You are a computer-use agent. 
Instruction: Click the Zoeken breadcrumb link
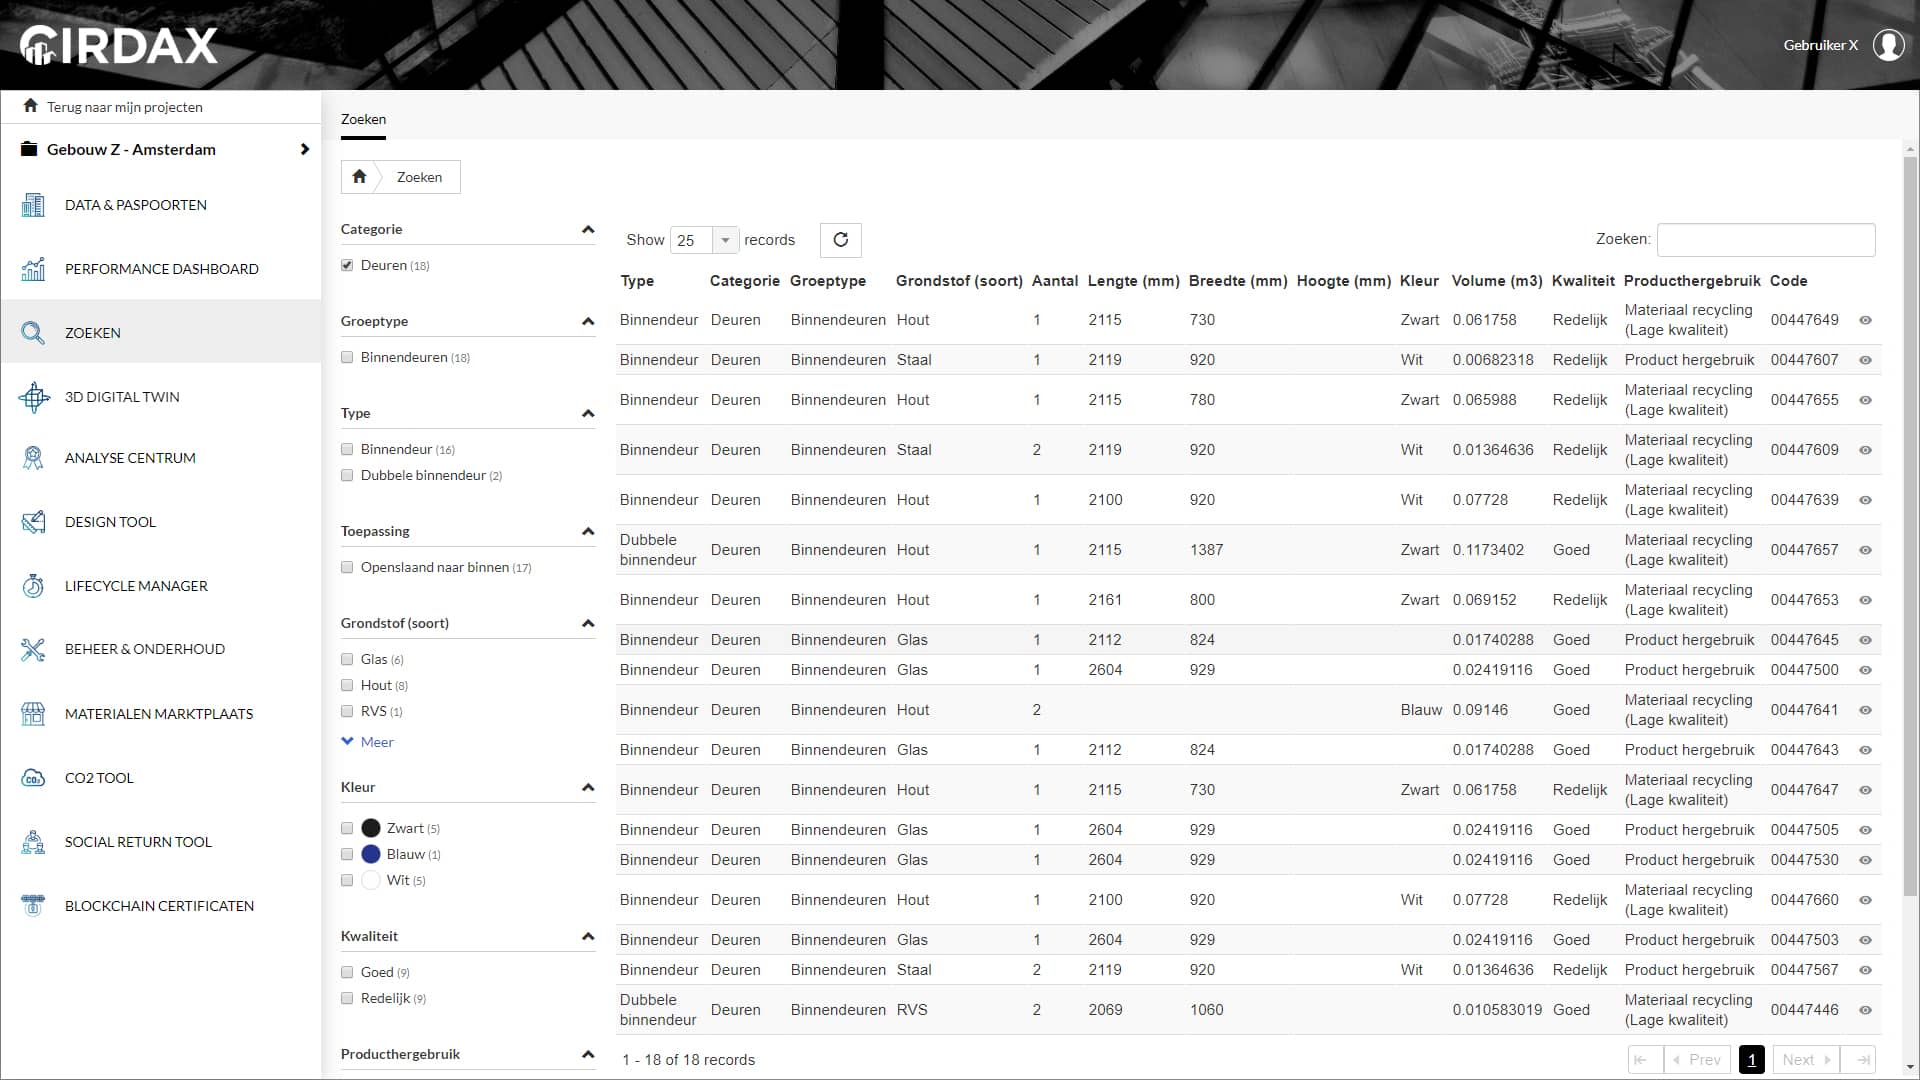click(x=419, y=177)
